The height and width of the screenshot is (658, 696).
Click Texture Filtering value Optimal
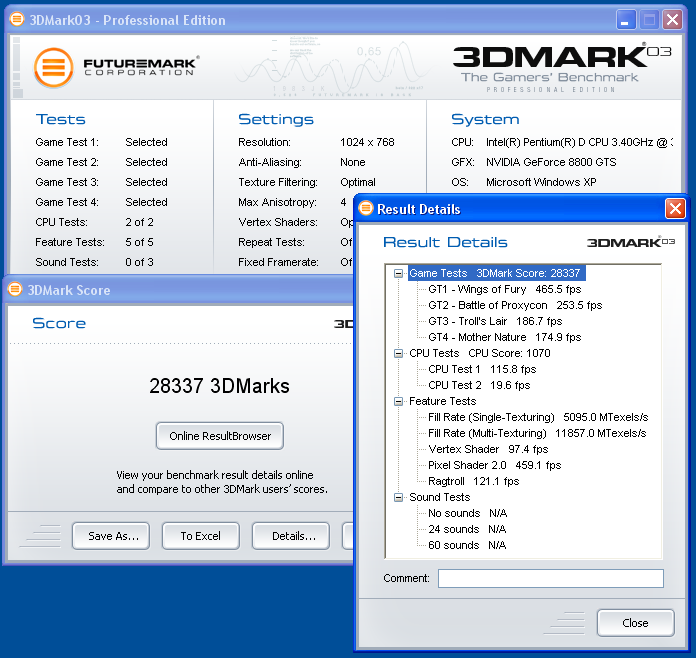[358, 182]
